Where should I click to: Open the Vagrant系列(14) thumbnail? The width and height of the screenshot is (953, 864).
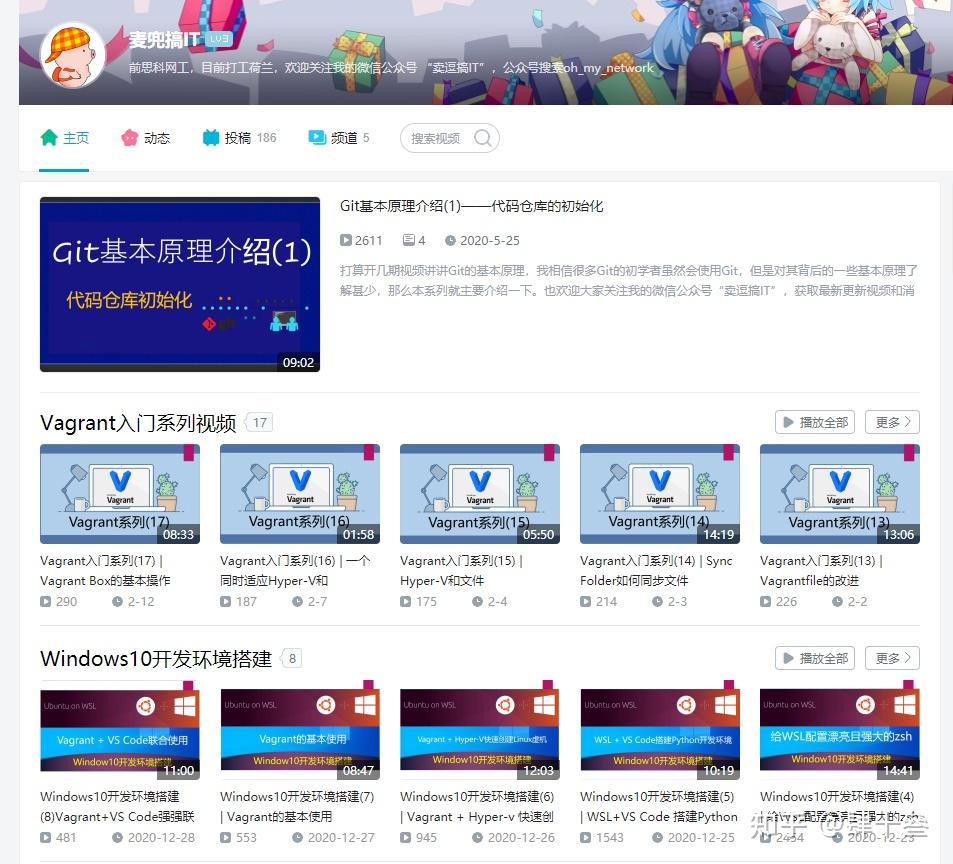659,494
